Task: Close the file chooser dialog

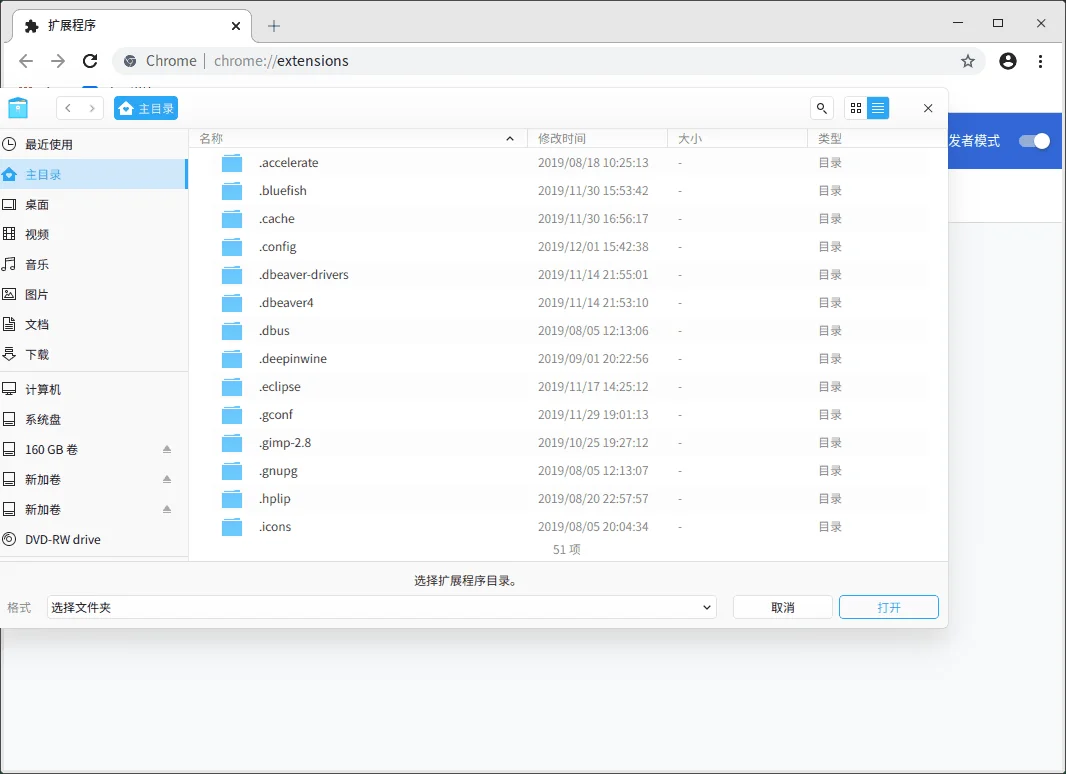Action: pyautogui.click(x=927, y=108)
